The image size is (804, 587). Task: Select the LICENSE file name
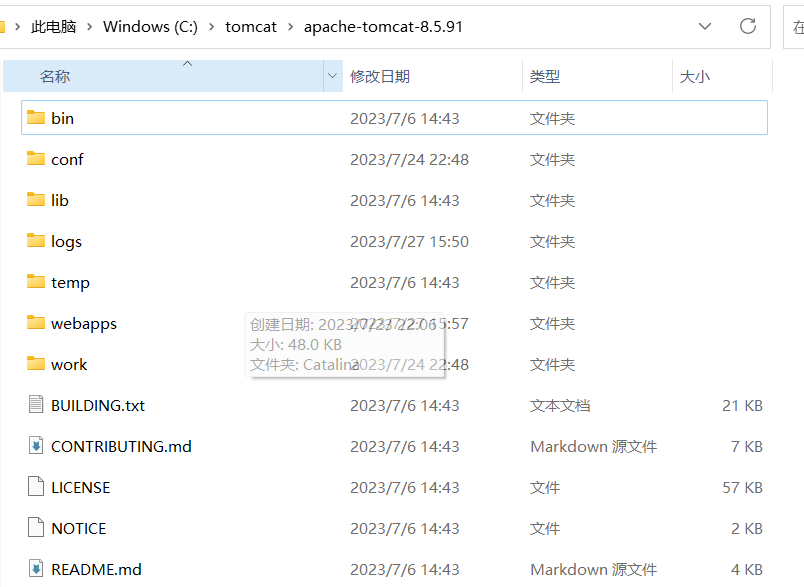(81, 488)
